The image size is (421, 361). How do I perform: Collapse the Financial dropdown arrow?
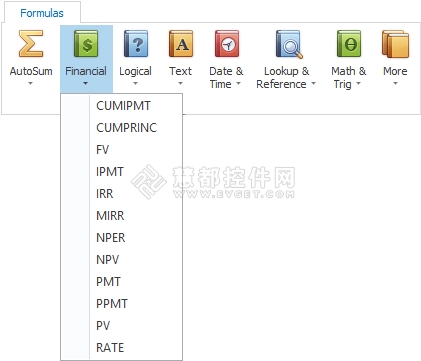pos(85,83)
